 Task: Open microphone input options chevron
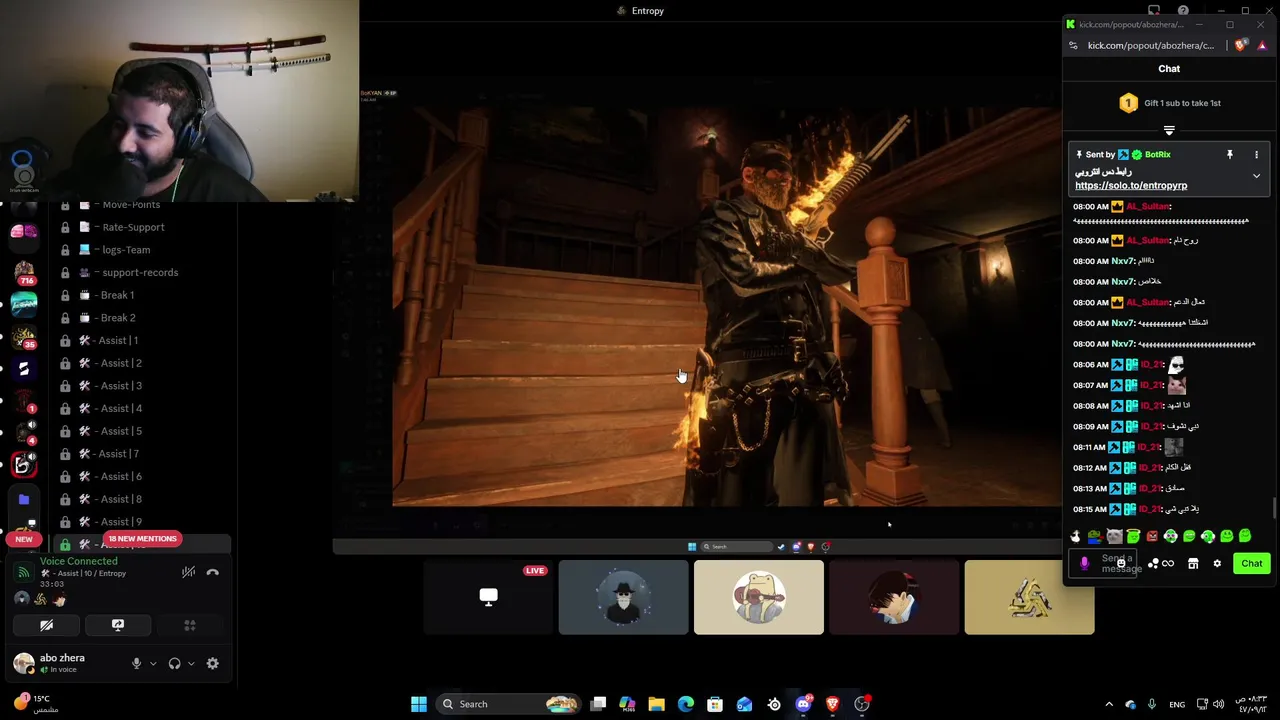(153, 663)
